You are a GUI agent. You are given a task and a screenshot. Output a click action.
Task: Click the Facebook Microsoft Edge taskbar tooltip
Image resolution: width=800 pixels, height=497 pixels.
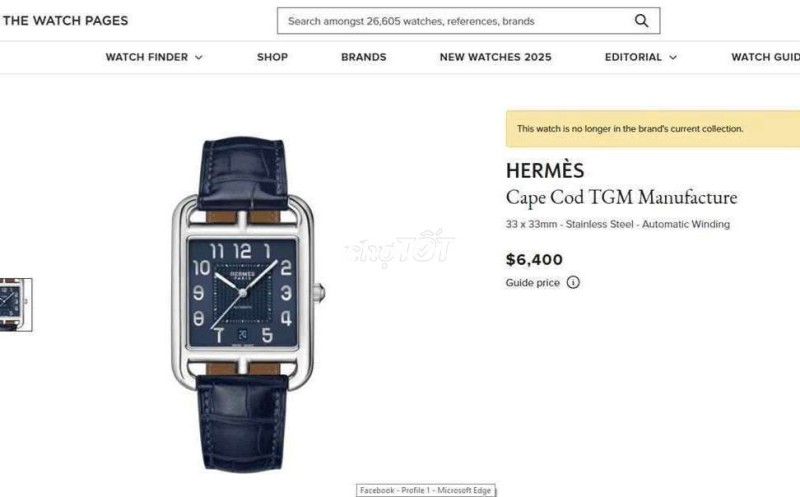coord(426,490)
